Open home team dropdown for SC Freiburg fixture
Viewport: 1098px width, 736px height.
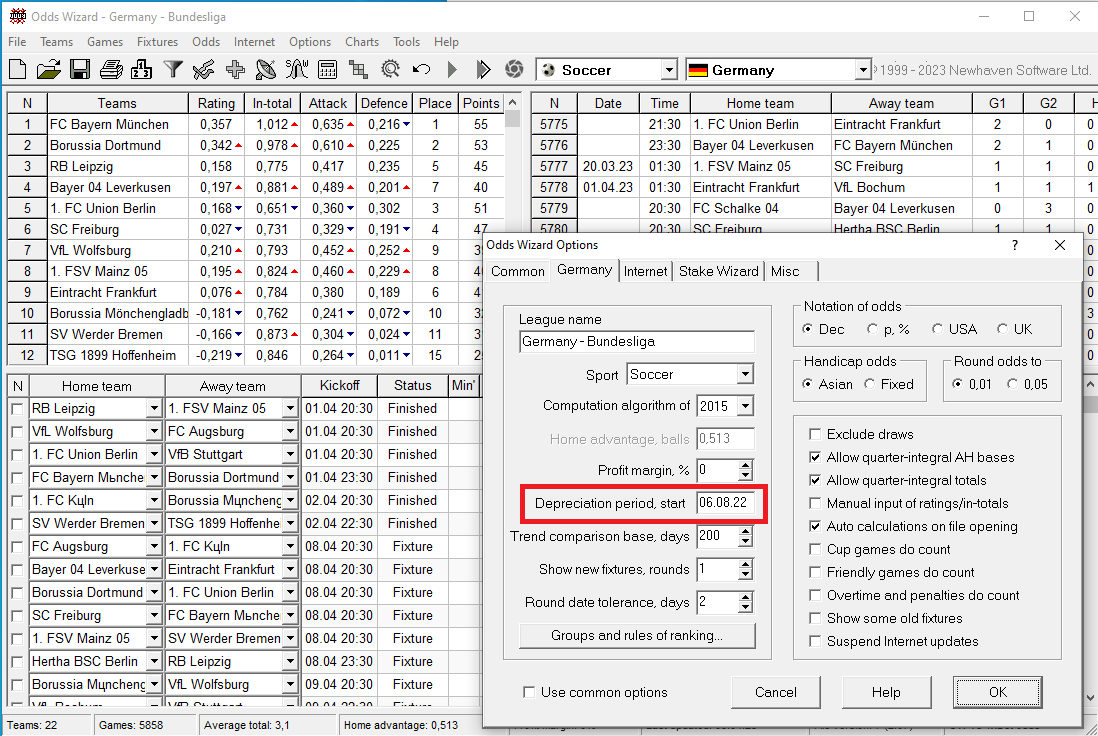[154, 616]
